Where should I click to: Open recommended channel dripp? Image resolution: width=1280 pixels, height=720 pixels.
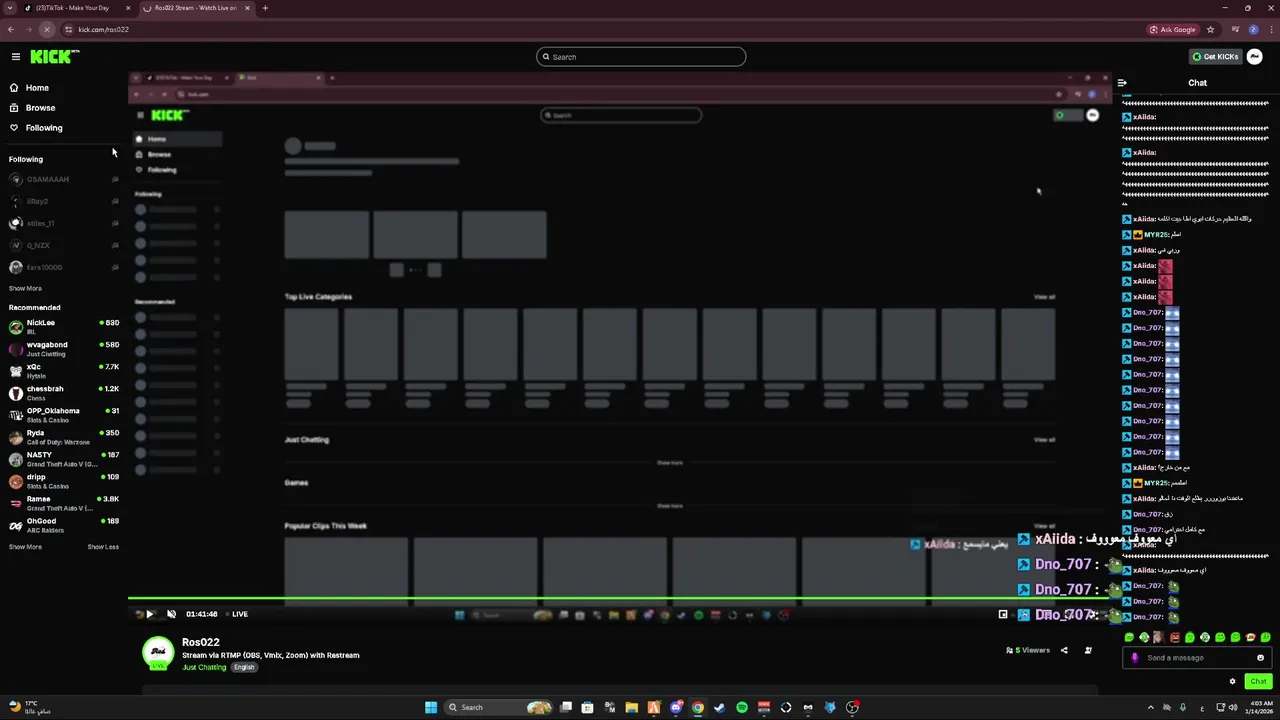tap(63, 481)
